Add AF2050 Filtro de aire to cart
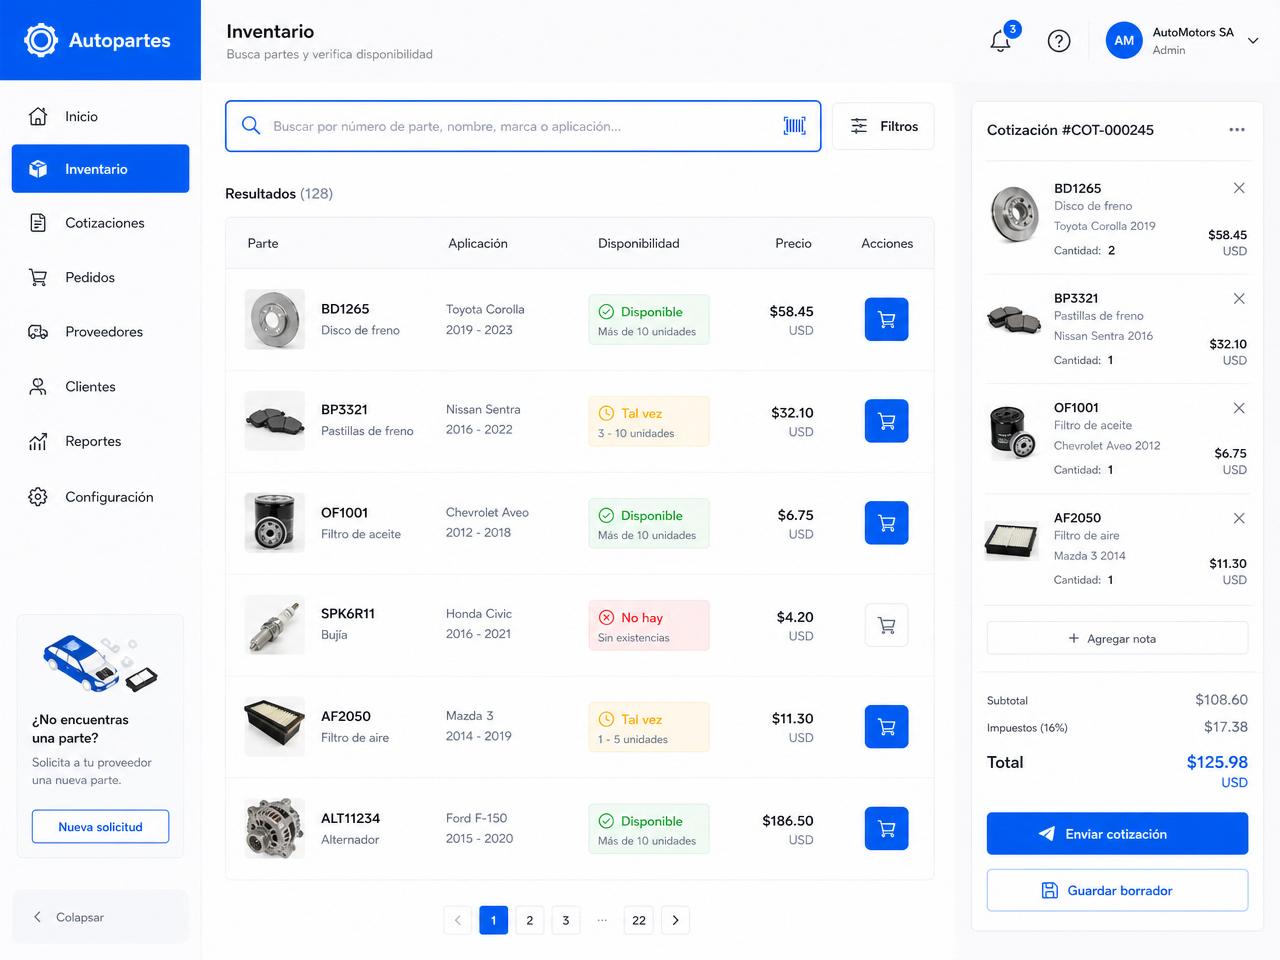1280x960 pixels. point(886,727)
